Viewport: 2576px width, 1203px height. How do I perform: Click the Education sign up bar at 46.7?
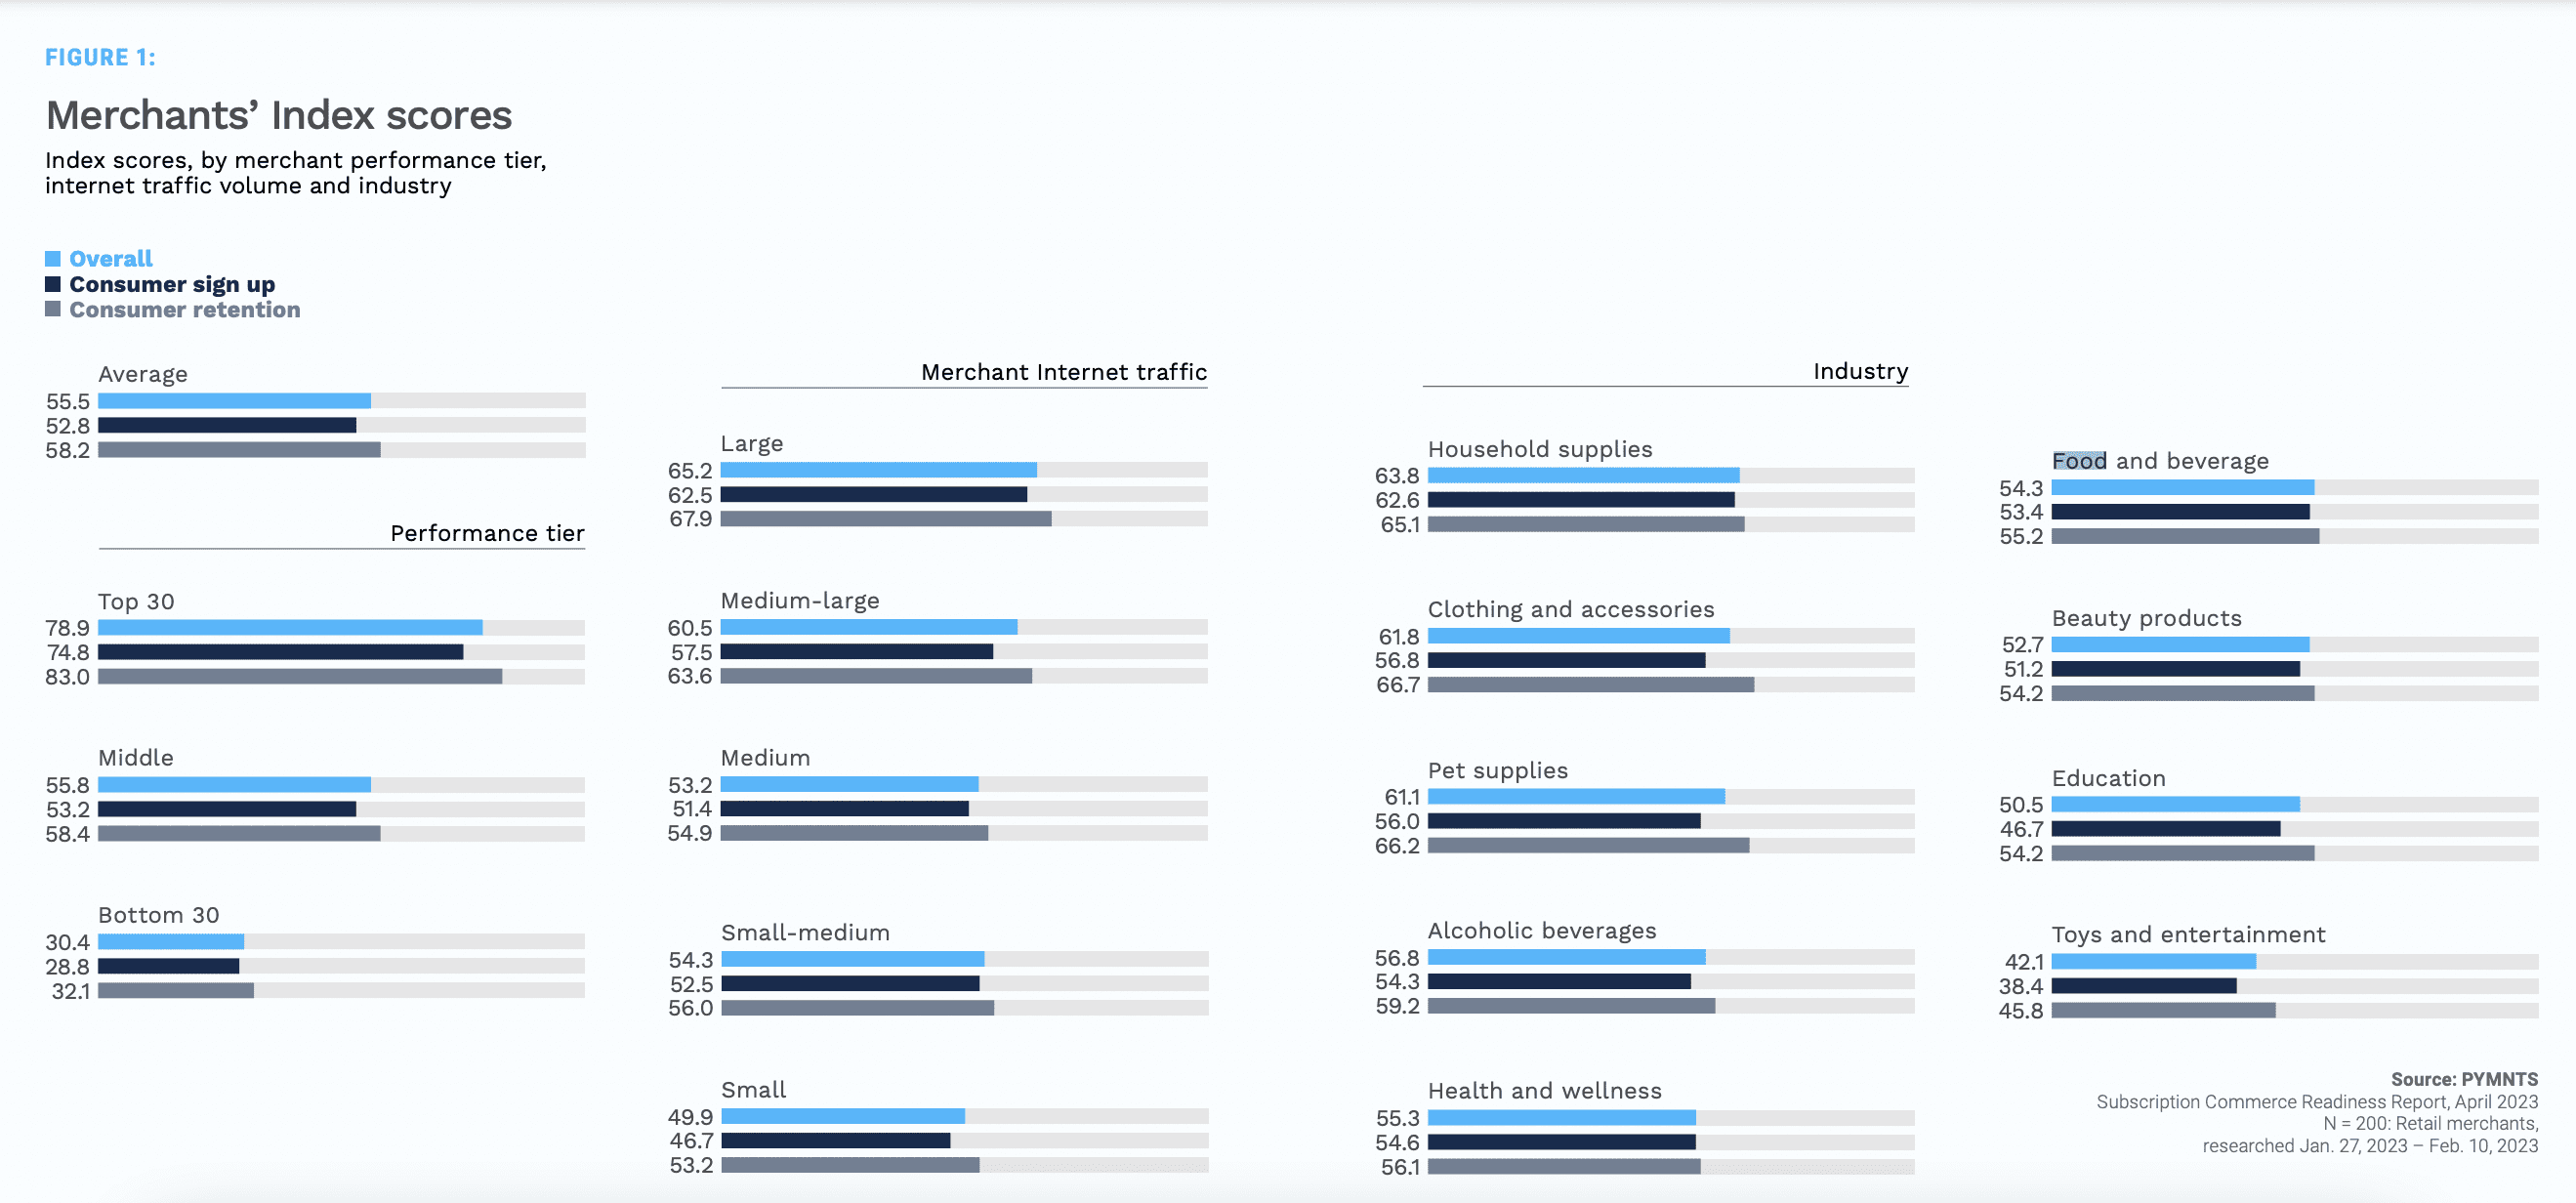click(2165, 829)
